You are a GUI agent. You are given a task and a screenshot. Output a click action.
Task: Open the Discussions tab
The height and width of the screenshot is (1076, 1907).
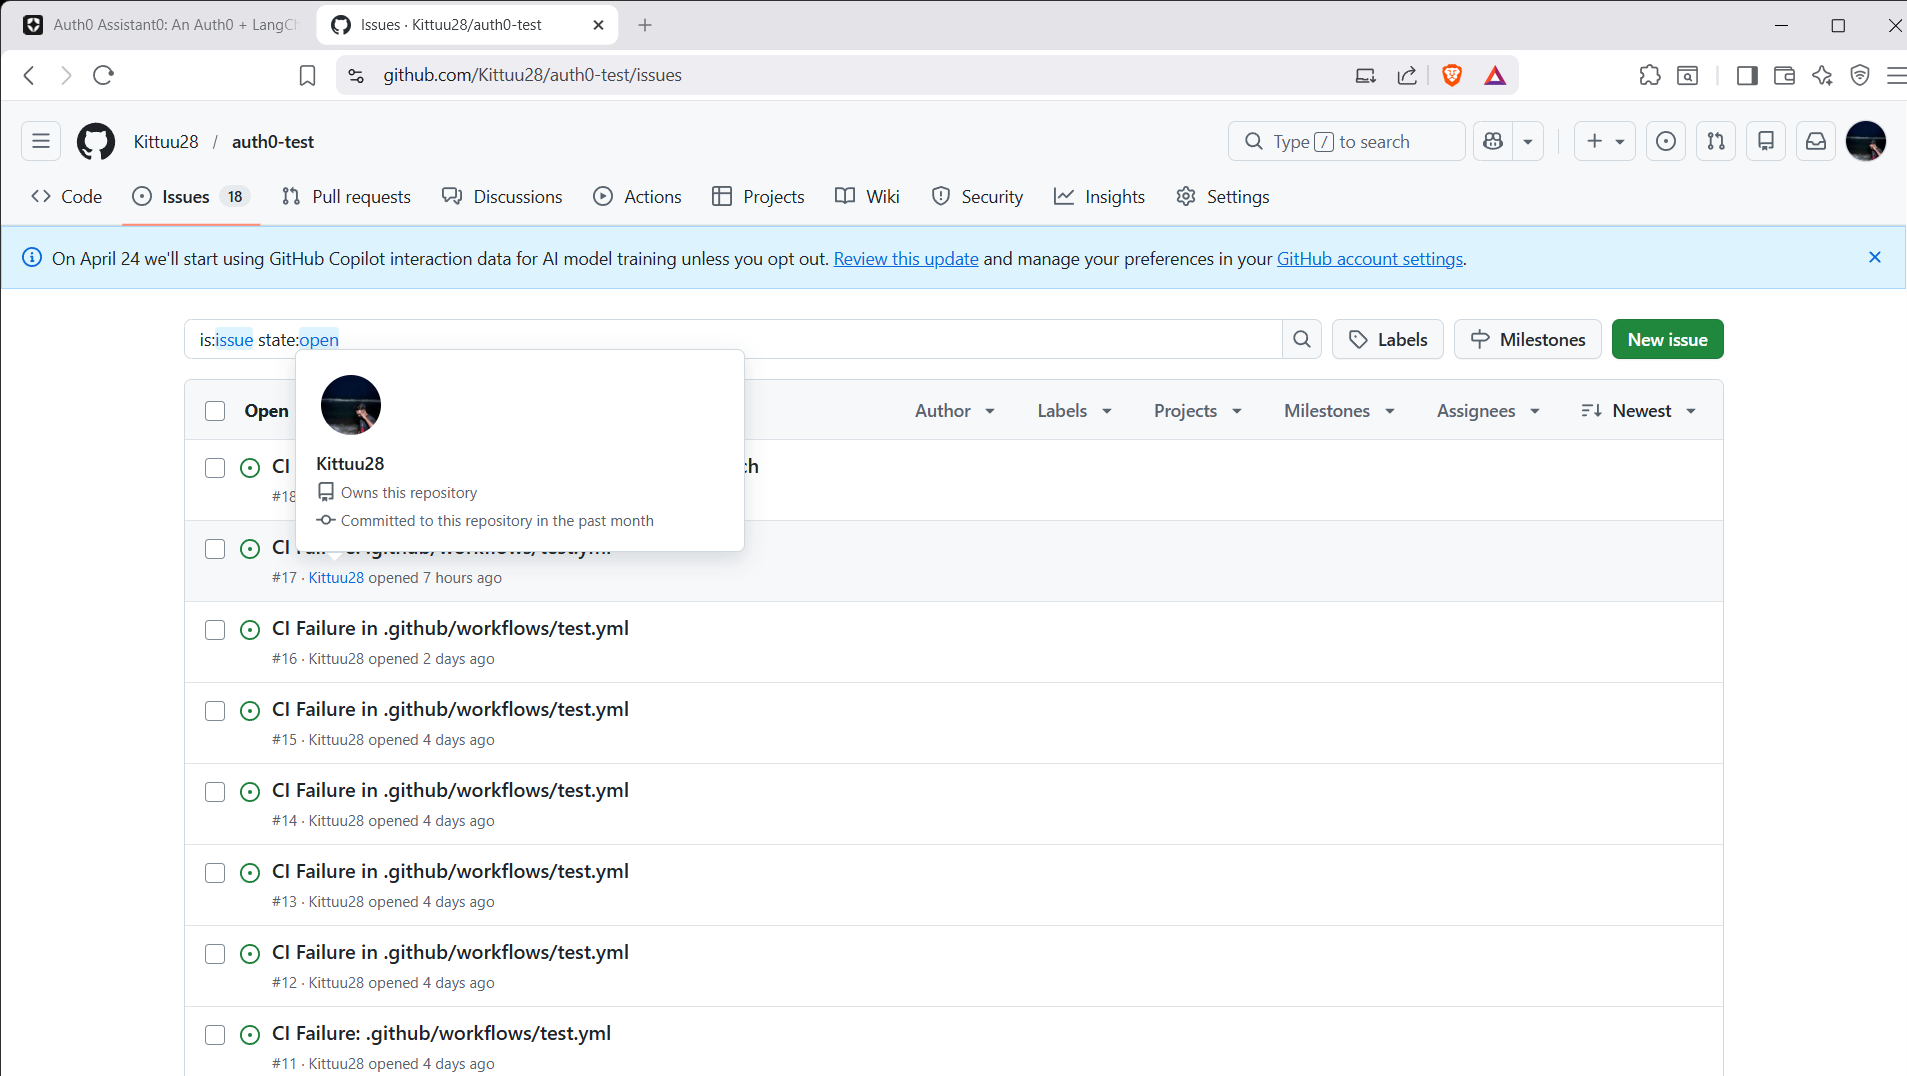click(x=503, y=197)
